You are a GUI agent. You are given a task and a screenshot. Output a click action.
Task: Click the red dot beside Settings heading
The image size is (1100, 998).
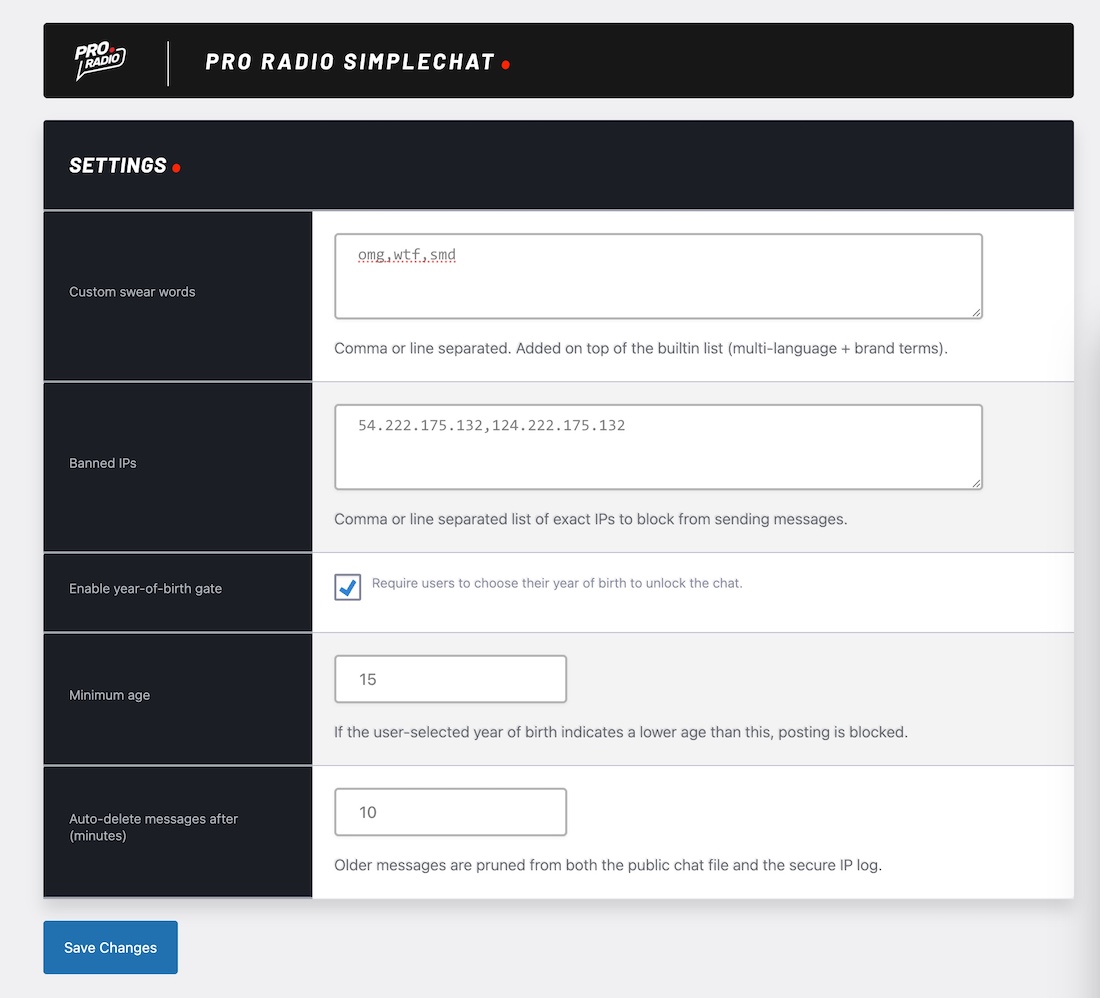177,168
